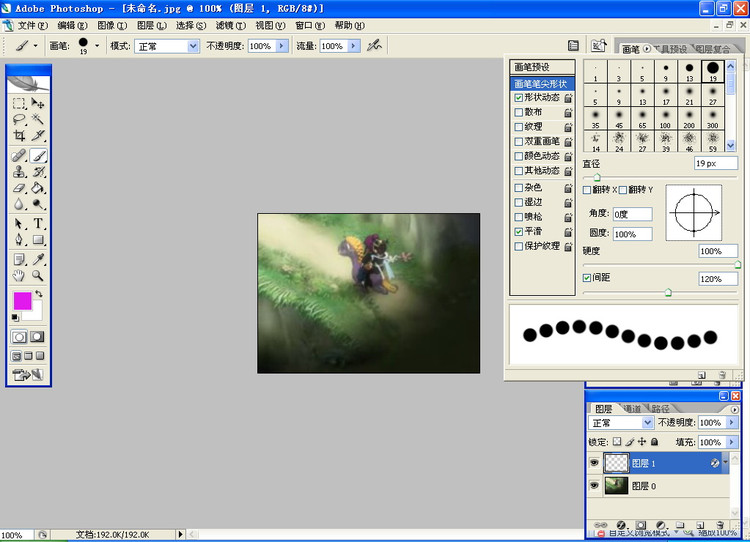Switch to the 通道 tab
Viewport: 750px width, 542px height.
(x=632, y=409)
